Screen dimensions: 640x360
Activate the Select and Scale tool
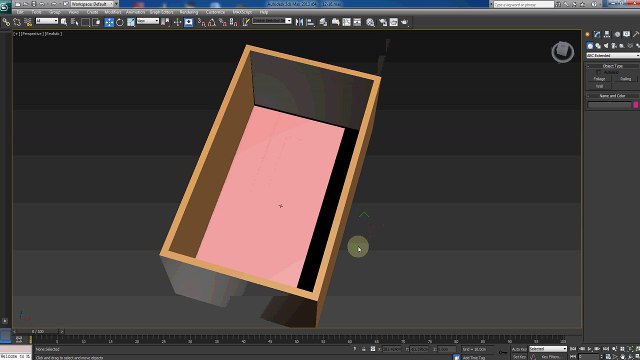[131, 22]
